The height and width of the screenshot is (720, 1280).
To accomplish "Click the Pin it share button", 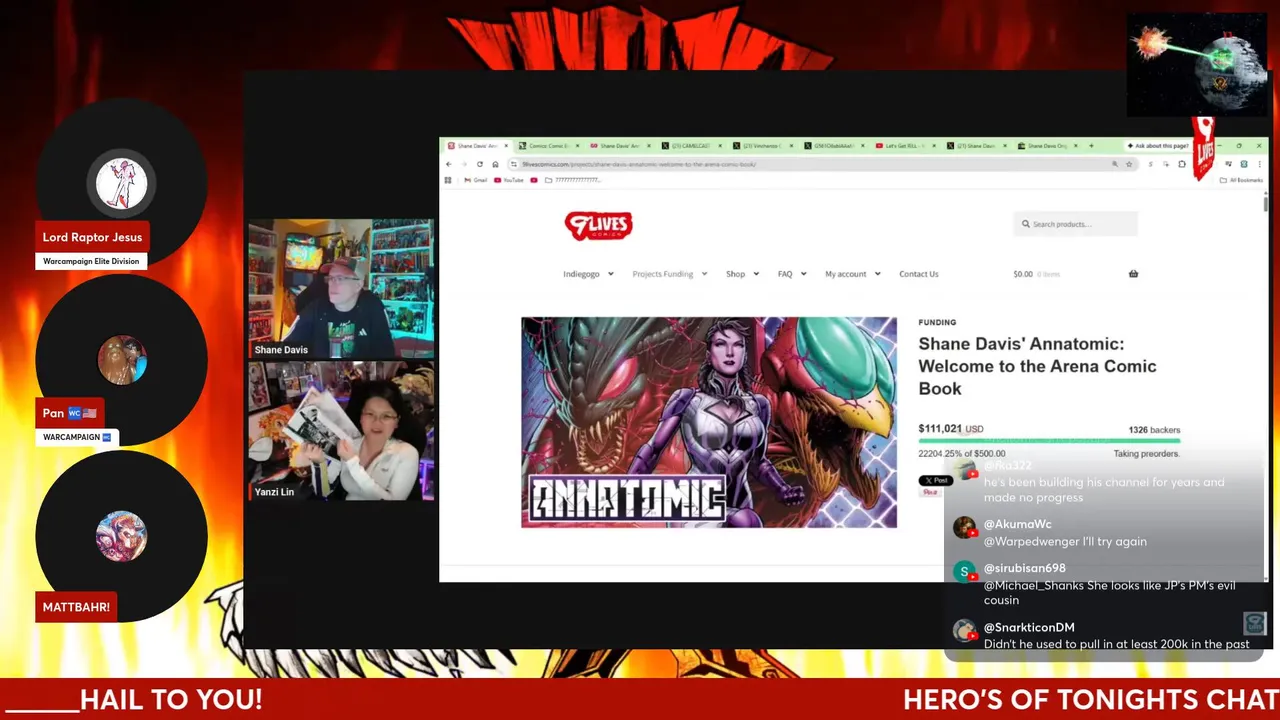I will click(x=930, y=492).
